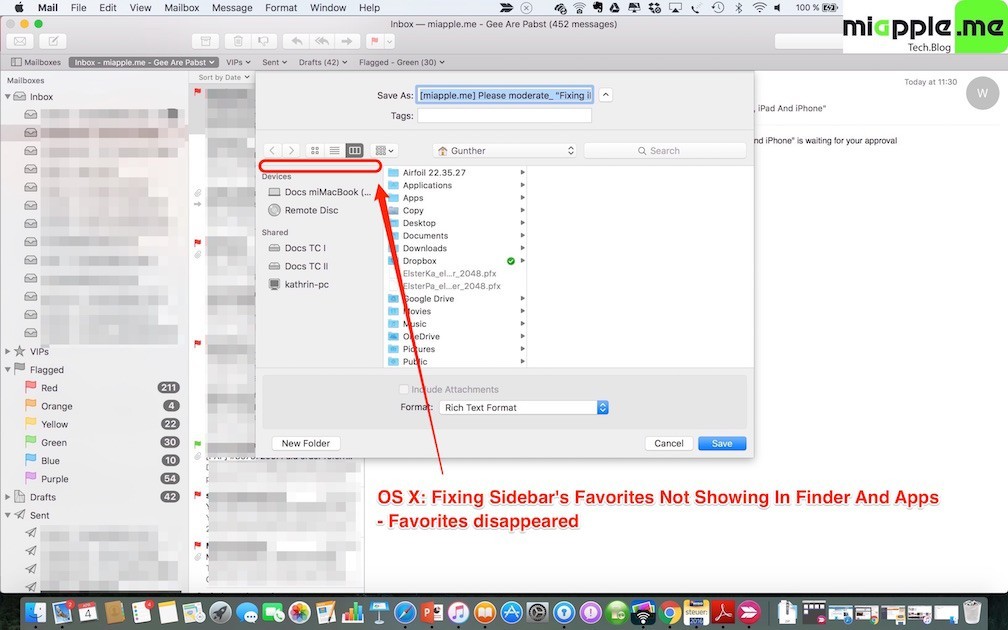
Task: Click the forward arrow in save dialog
Action: click(291, 150)
